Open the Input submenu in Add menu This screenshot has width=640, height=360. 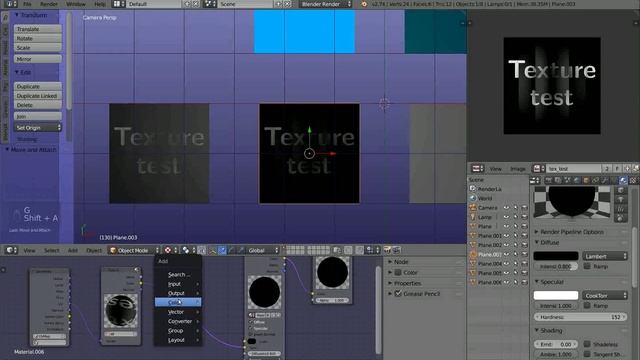178,284
